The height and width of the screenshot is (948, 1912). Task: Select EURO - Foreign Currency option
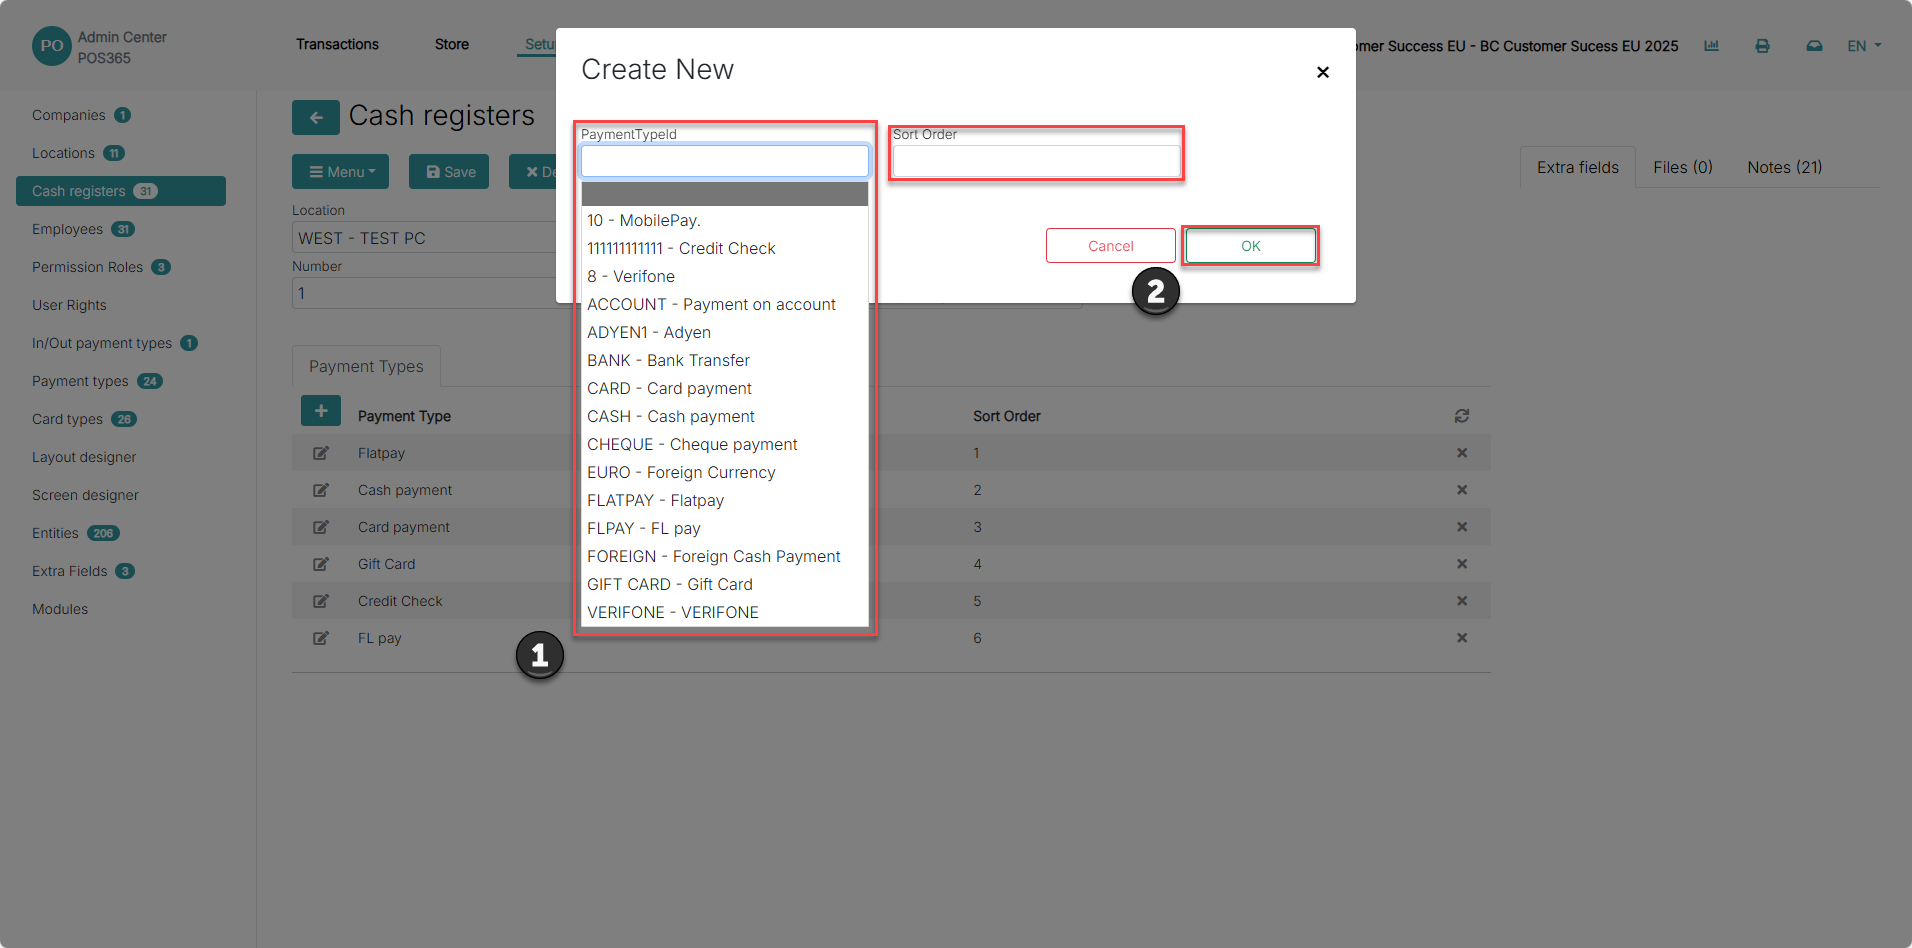coord(725,472)
